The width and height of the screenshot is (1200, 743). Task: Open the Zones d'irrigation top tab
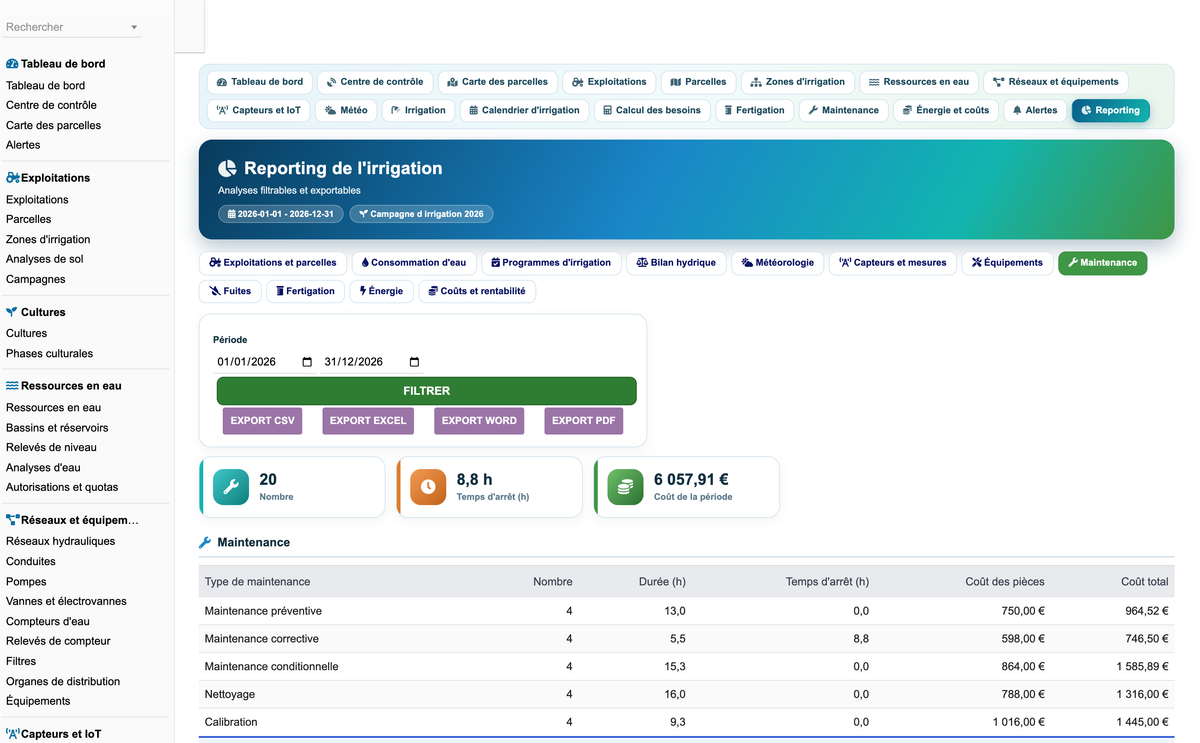click(798, 82)
